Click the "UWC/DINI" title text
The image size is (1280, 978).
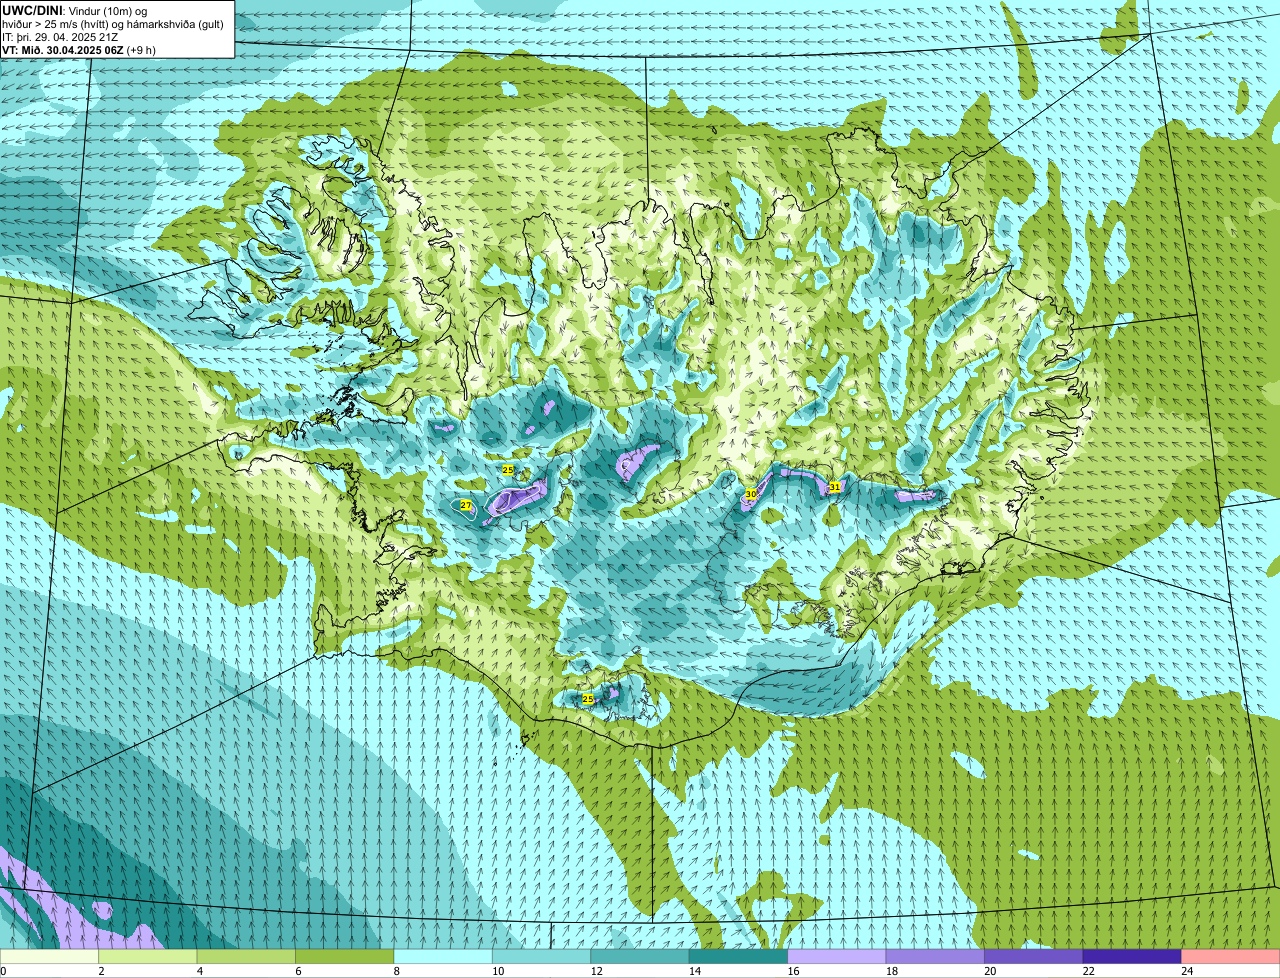(x=32, y=10)
